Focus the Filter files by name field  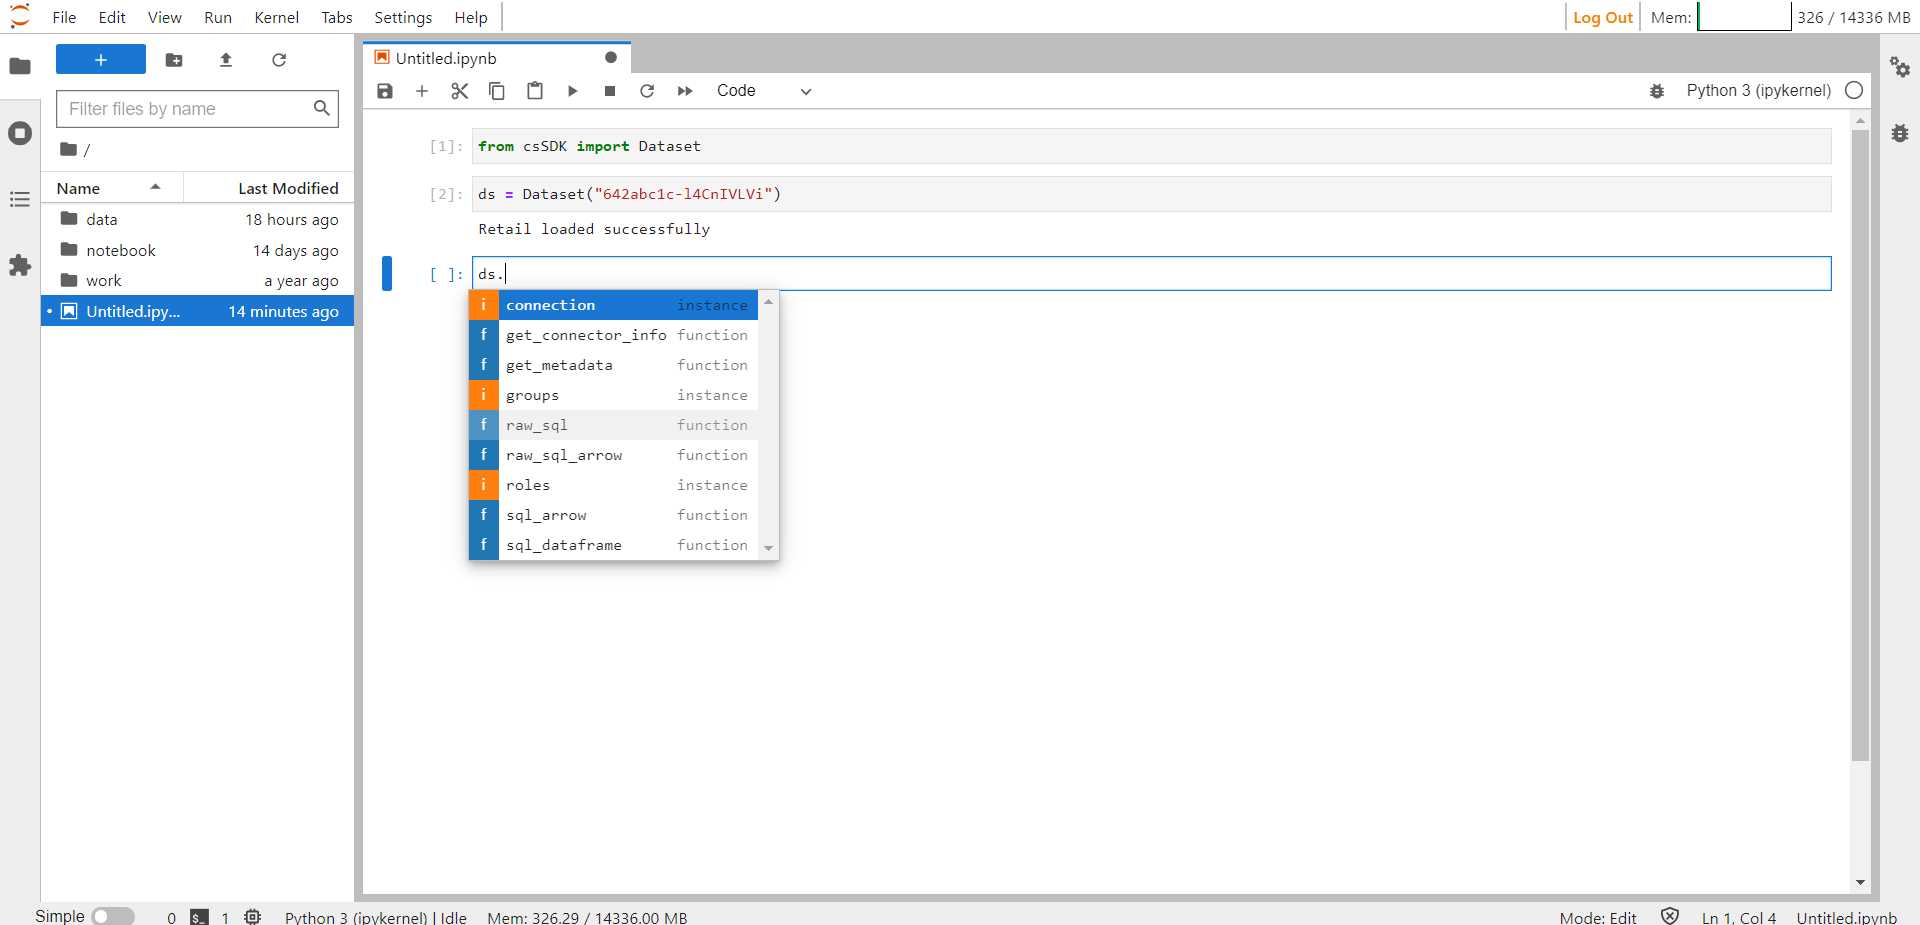pyautogui.click(x=197, y=108)
